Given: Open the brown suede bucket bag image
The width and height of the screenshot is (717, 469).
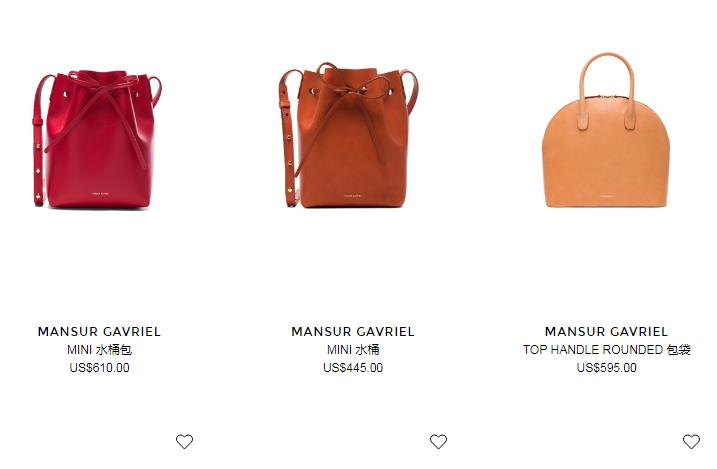Looking at the screenshot, I should pyautogui.click(x=349, y=135).
